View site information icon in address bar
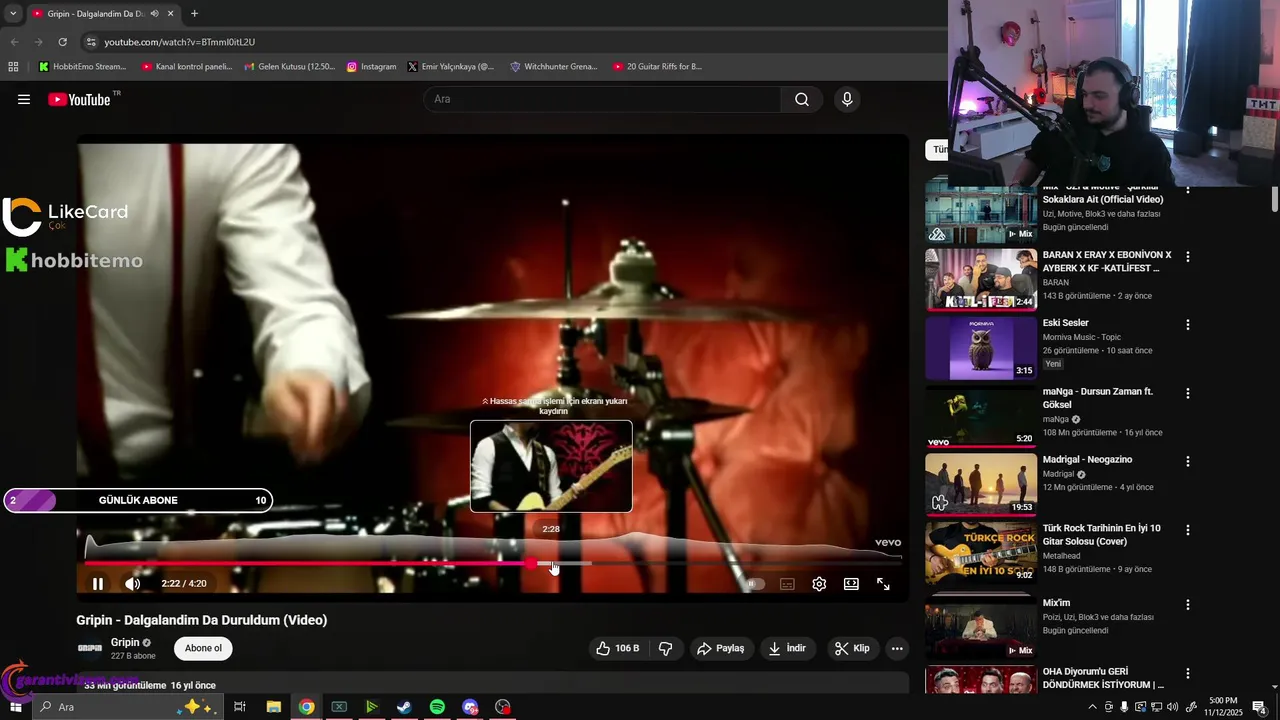The image size is (1280, 720). (x=91, y=42)
